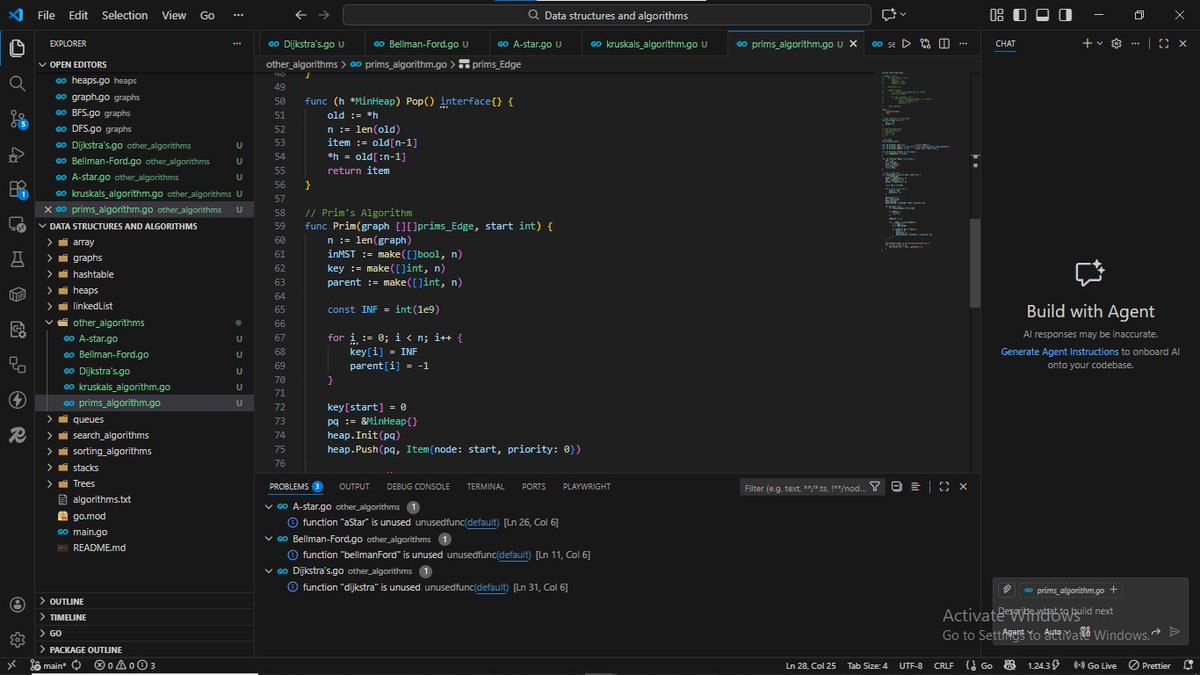Click the open changes compare icon
Screen dimensions: 1200x675
point(925,44)
